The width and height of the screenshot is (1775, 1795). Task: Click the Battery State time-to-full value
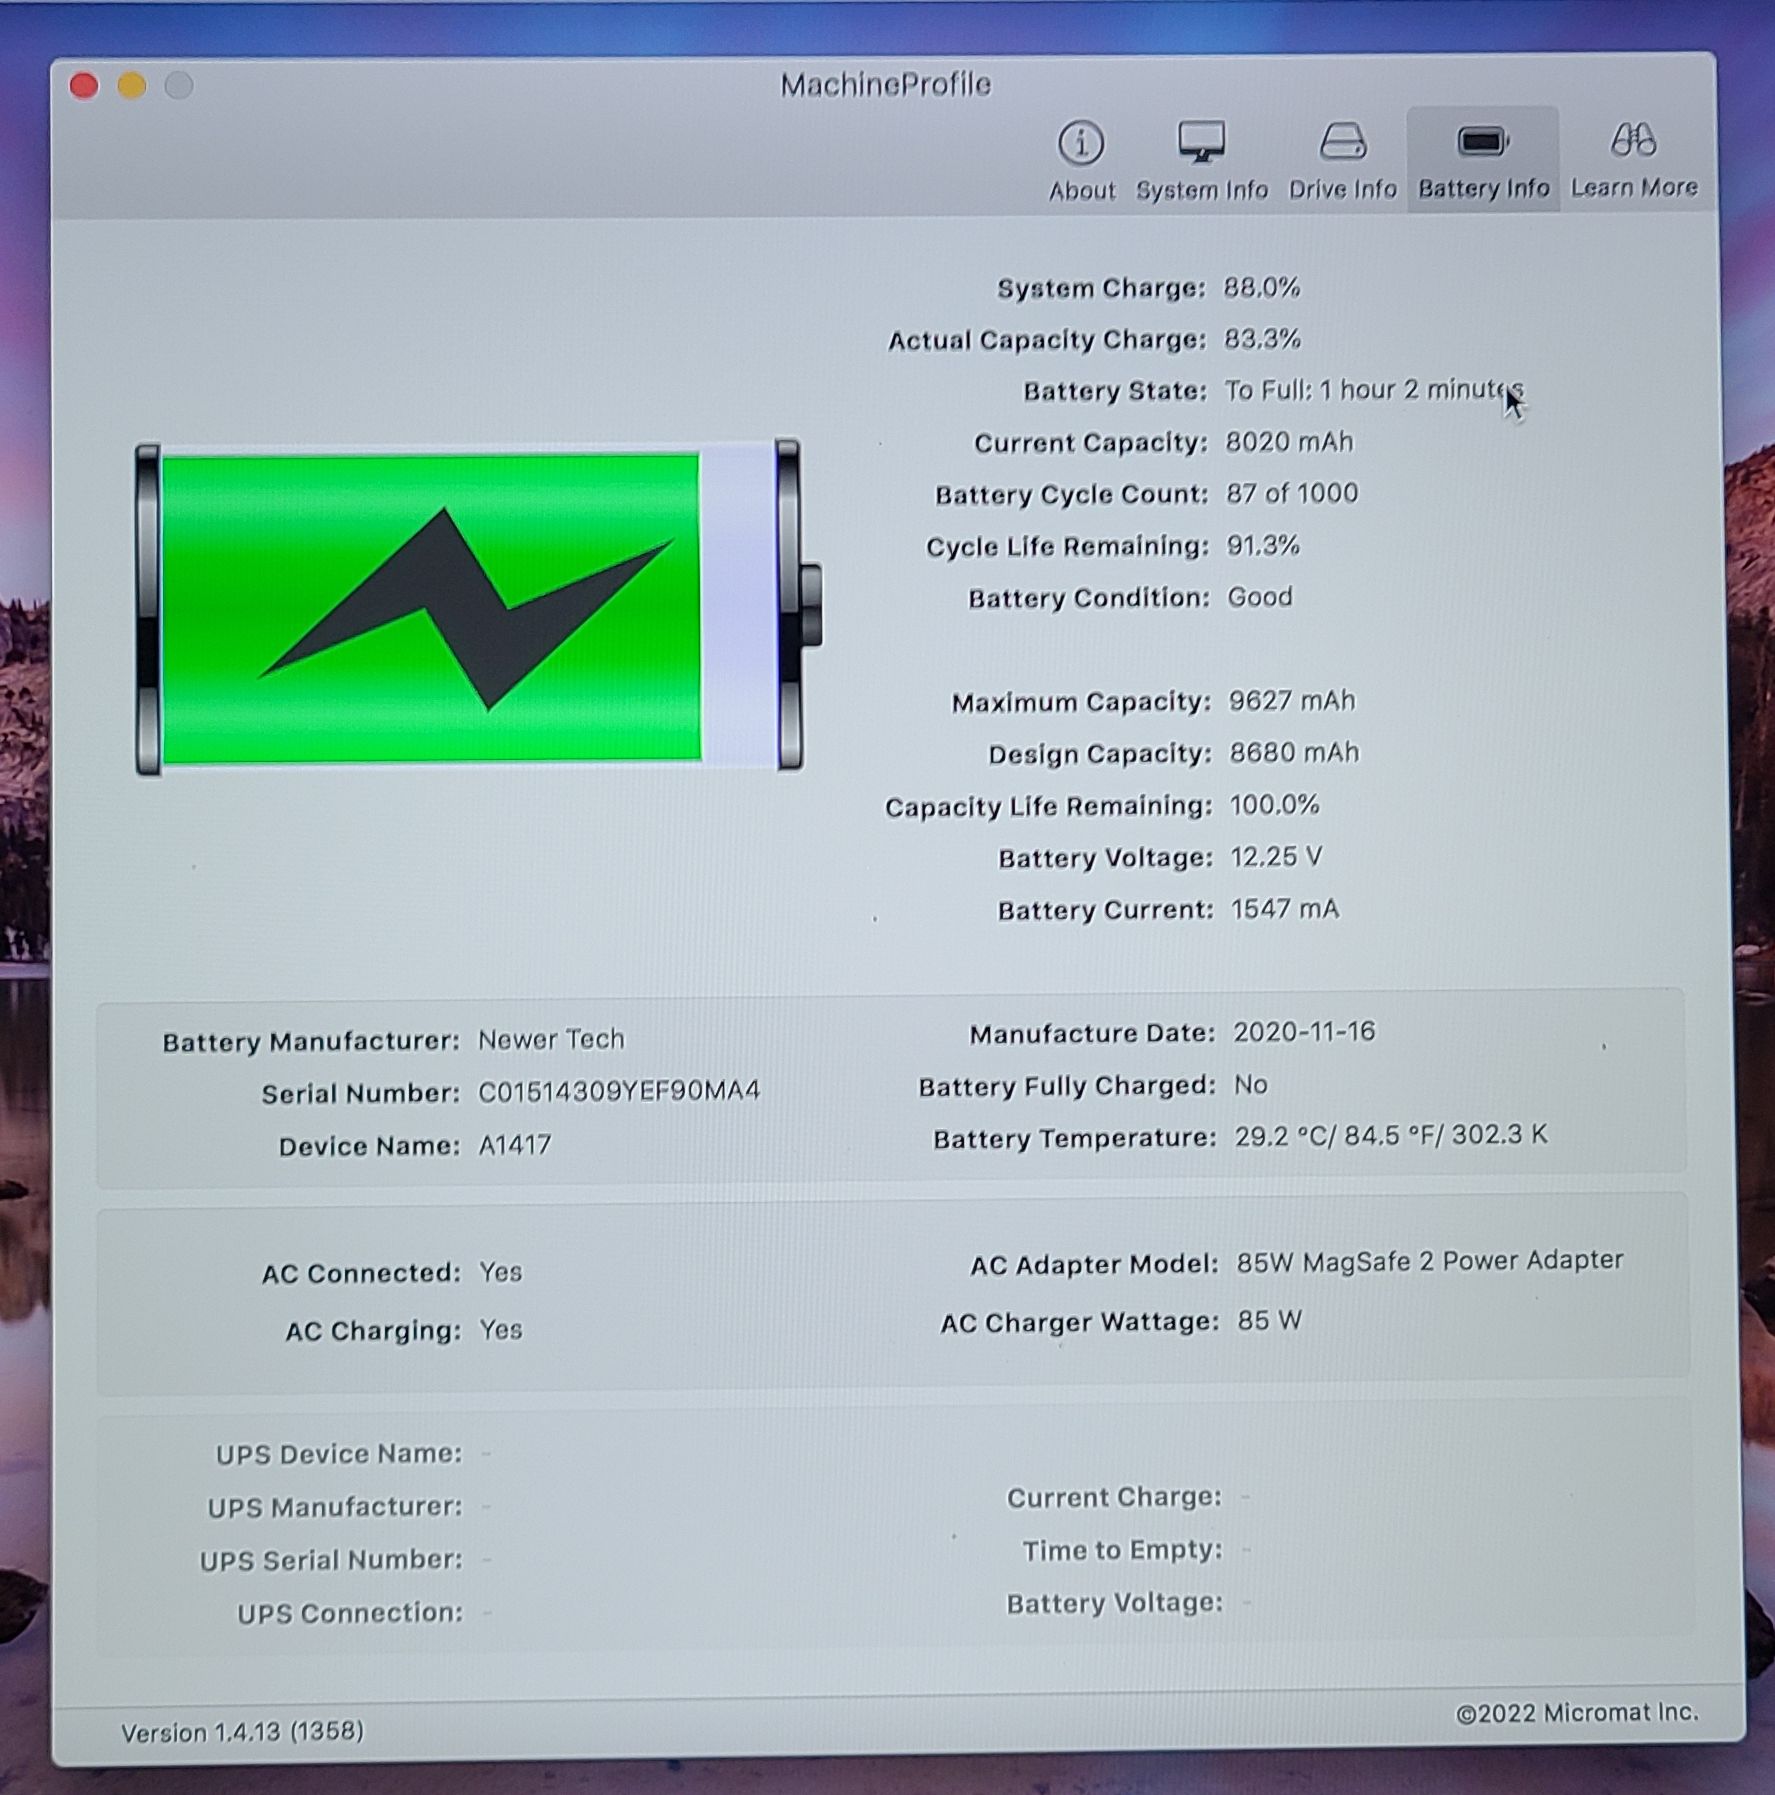pos(1373,390)
